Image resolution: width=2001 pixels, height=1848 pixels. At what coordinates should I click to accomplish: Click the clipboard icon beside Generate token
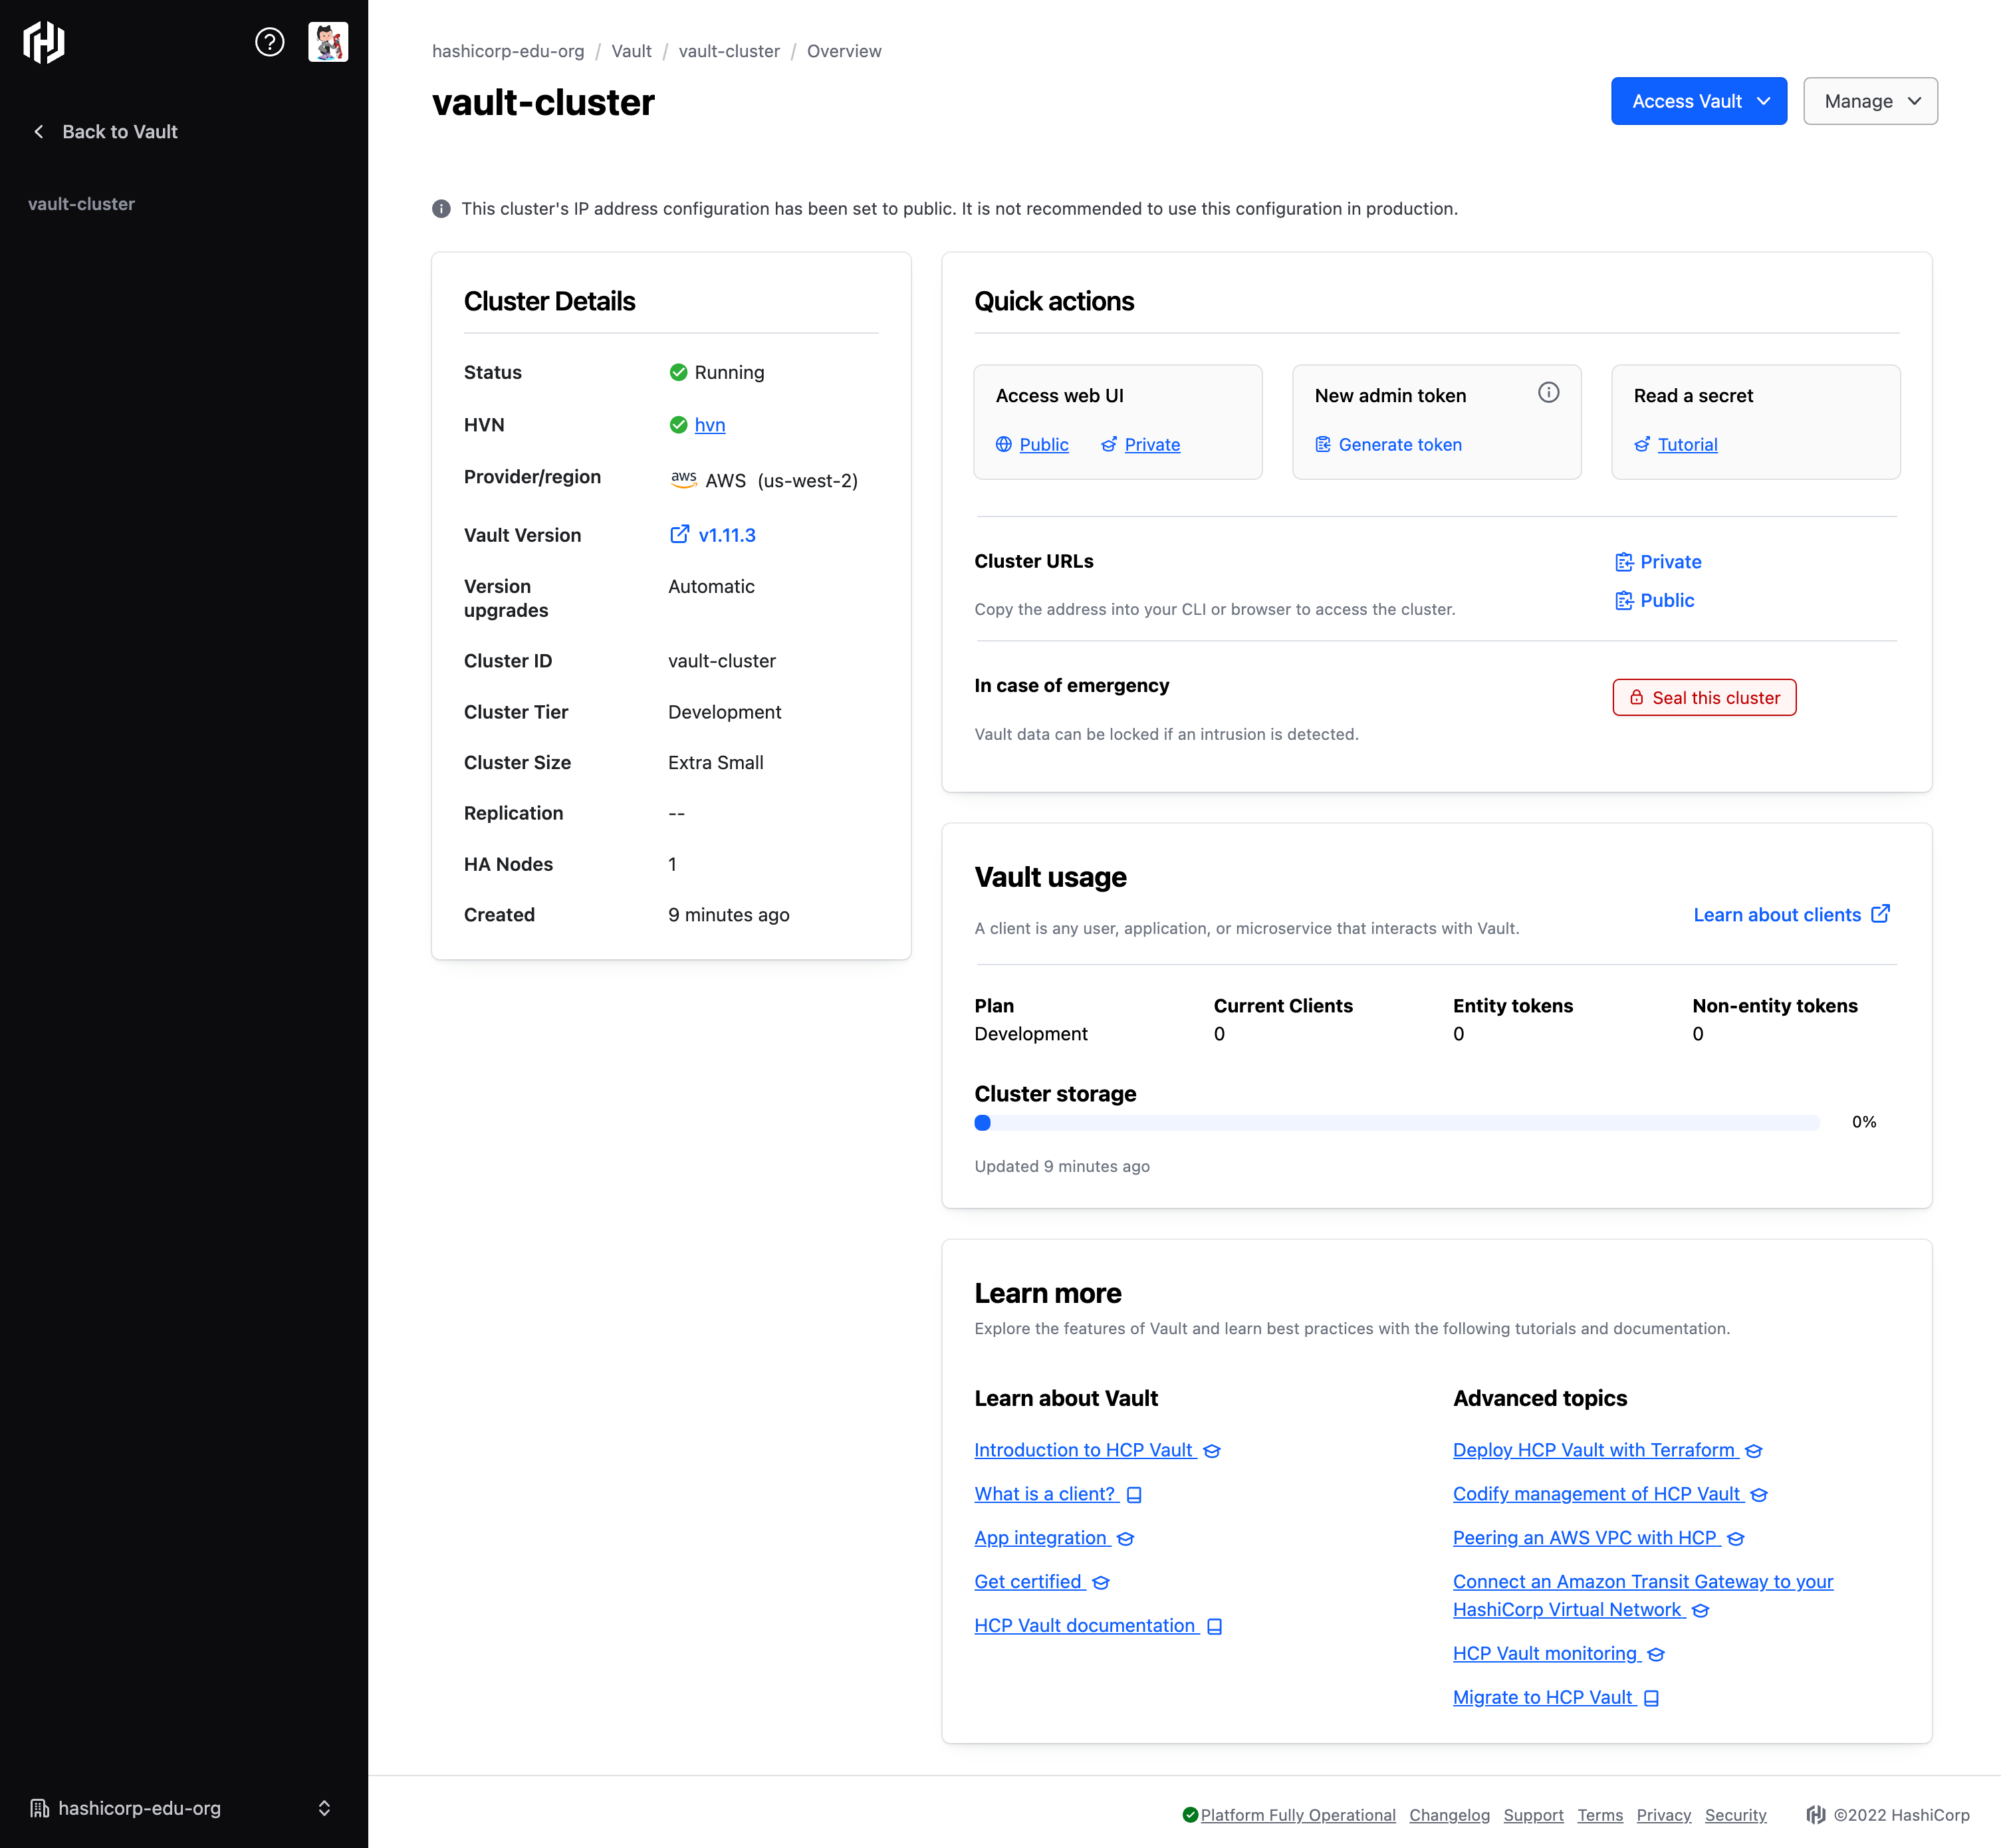1323,445
